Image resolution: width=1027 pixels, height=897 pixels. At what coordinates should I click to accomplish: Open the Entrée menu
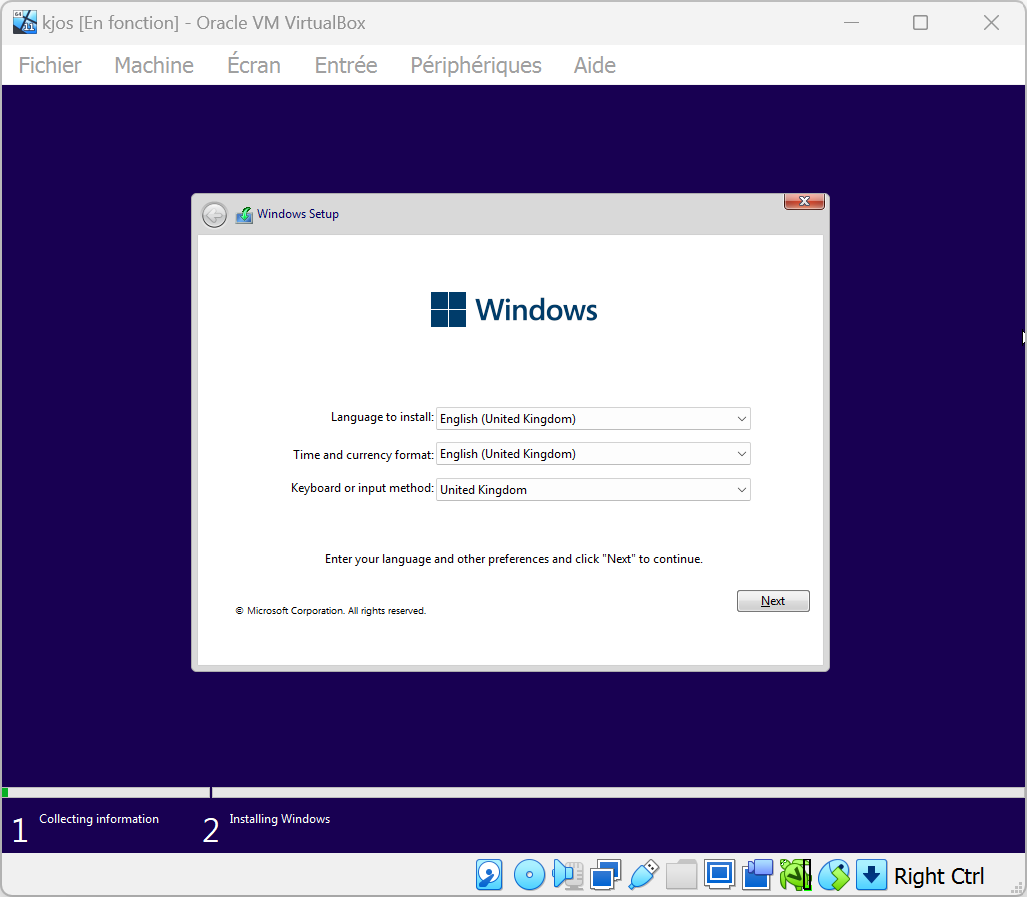coord(346,65)
